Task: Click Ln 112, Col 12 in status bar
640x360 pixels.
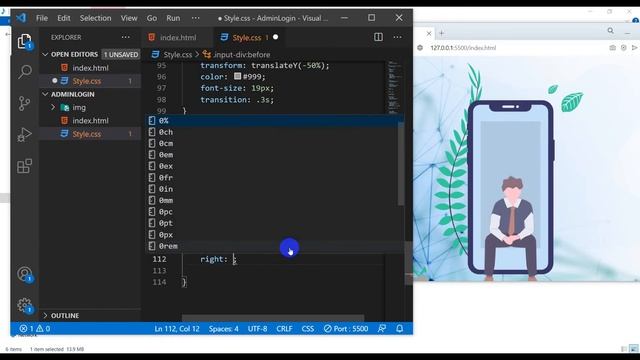Action: tap(177, 329)
